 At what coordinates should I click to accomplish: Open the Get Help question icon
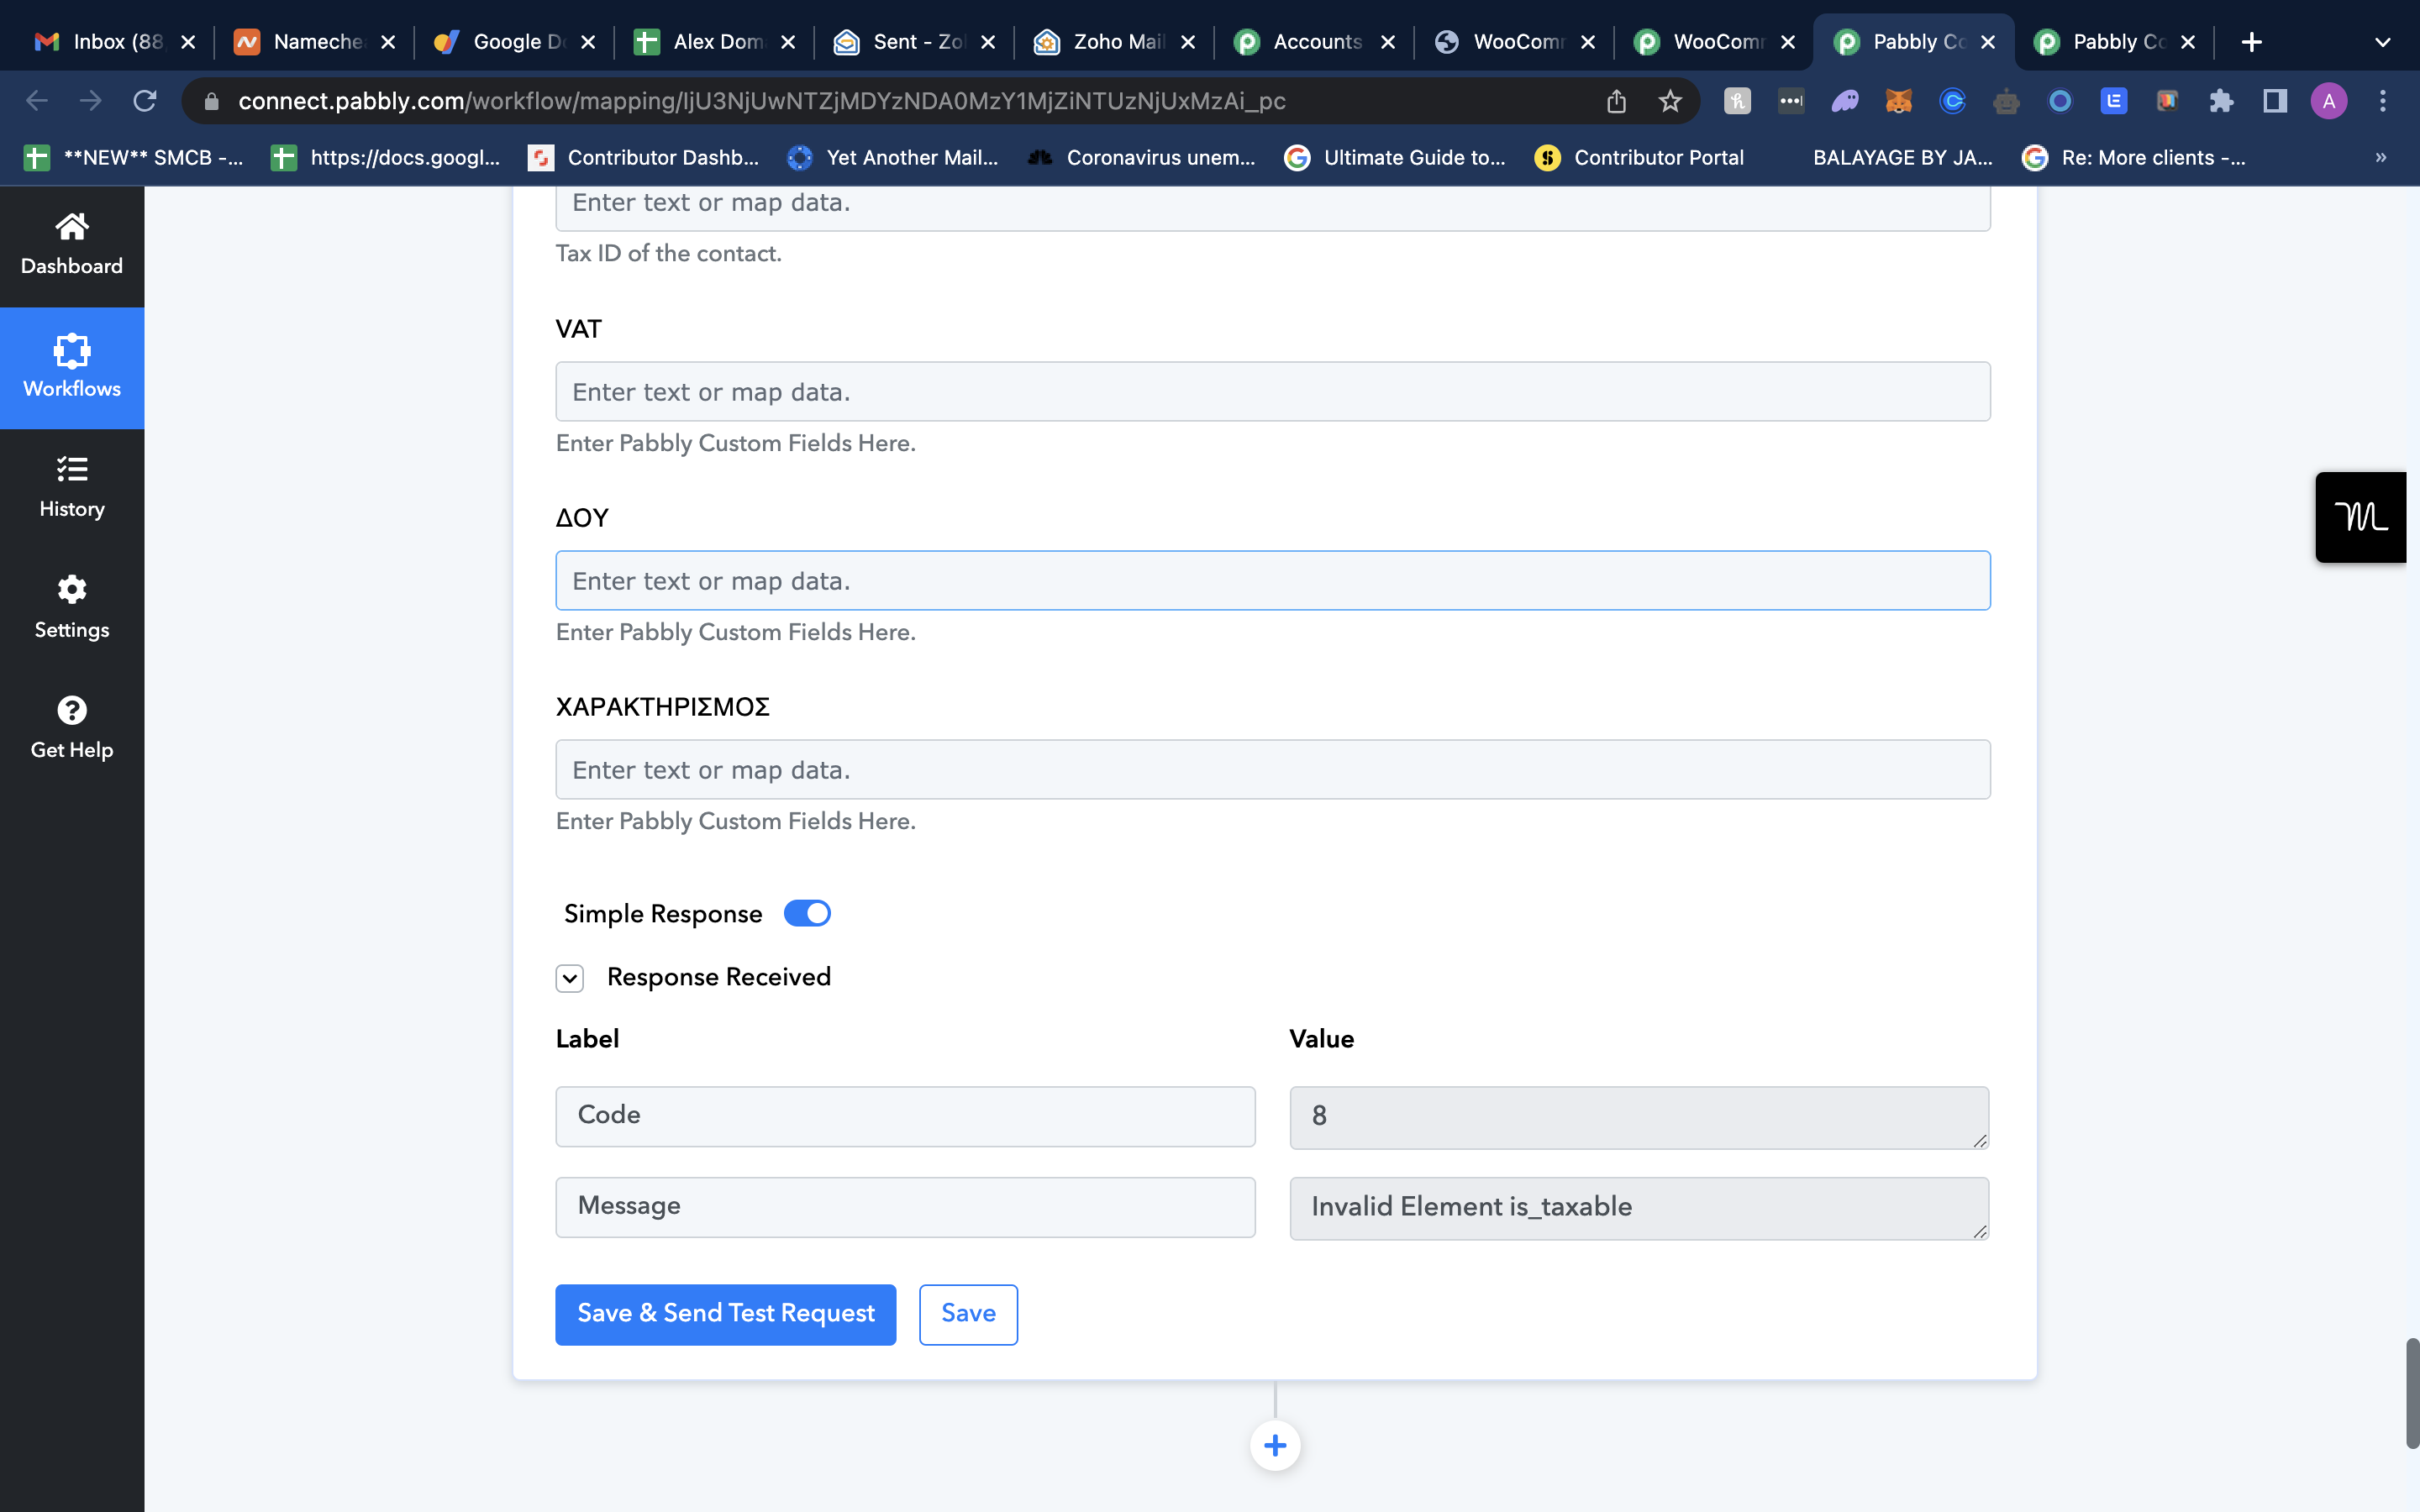tap(72, 710)
